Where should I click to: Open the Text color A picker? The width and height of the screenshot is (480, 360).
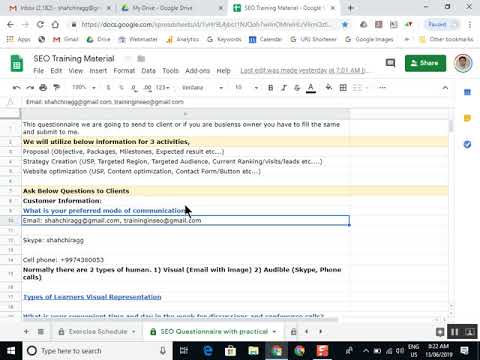pos(311,88)
